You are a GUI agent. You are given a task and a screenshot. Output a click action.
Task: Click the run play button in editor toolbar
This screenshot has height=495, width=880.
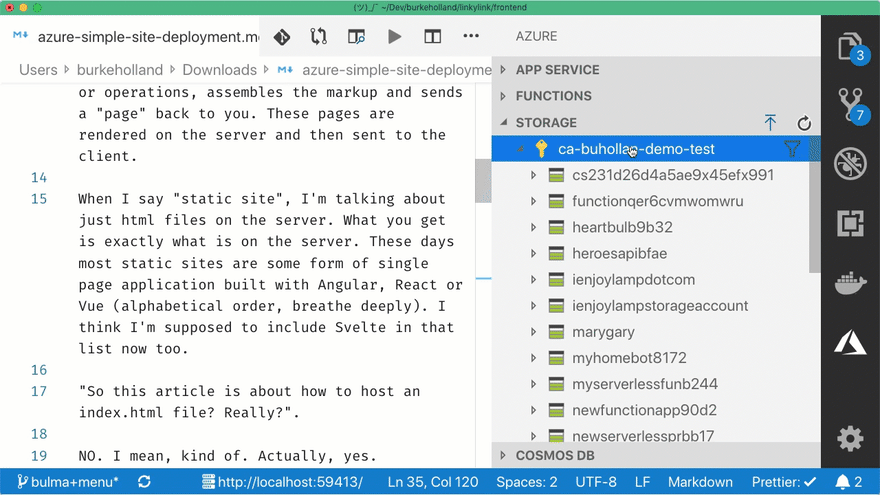coord(395,37)
